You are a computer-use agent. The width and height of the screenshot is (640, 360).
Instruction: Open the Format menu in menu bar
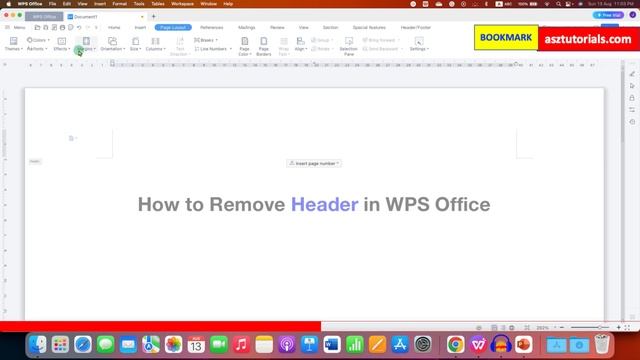(x=120, y=4)
